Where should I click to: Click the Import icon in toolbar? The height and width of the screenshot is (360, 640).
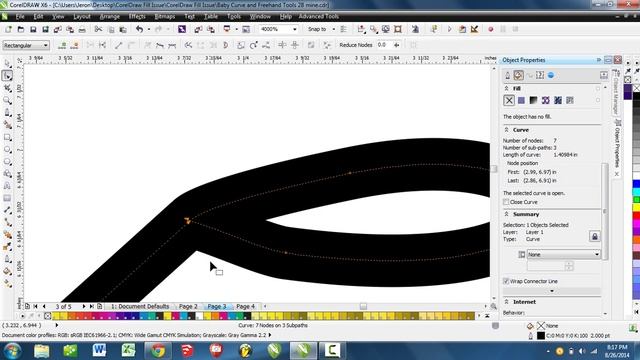[198, 29]
